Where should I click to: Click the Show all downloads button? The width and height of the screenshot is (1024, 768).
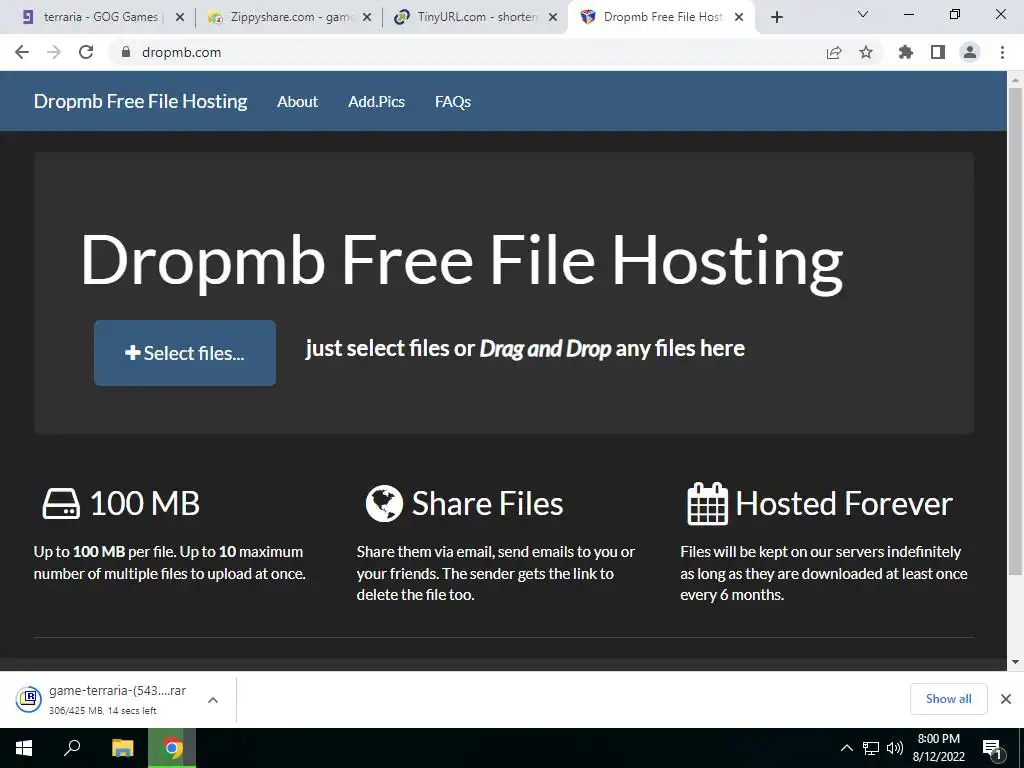(x=948, y=699)
